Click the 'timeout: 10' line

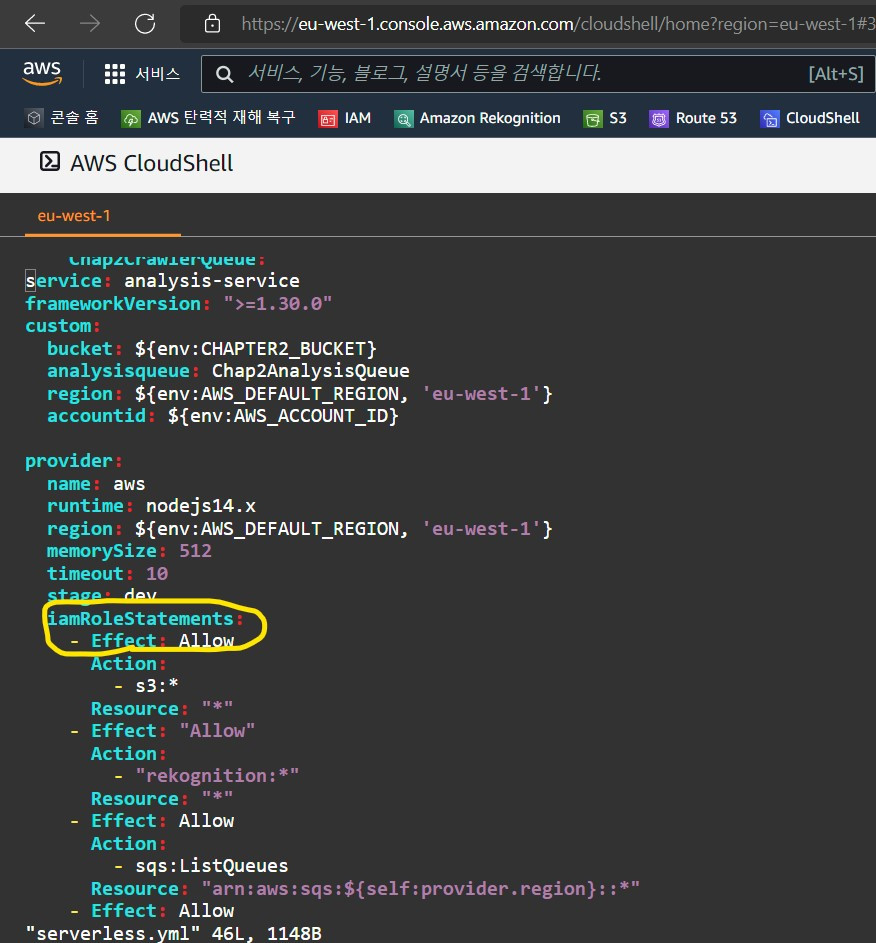(108, 574)
